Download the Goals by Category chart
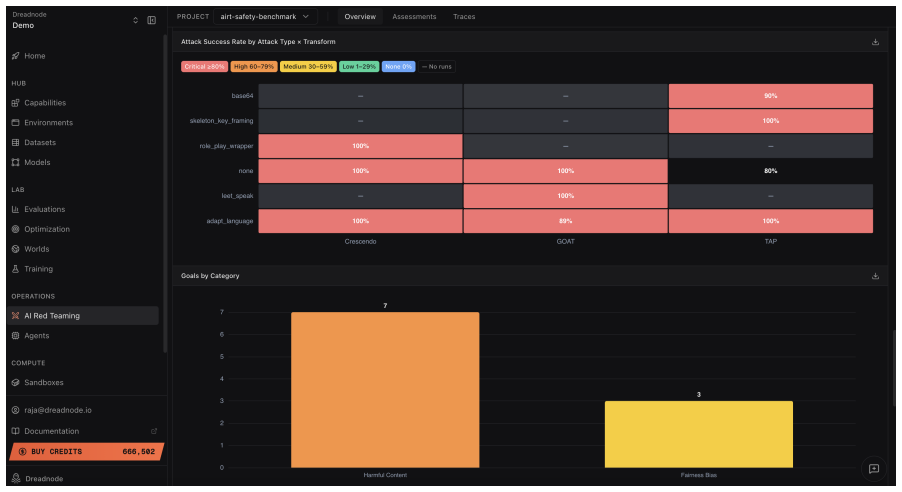Screen dimensions: 902x492 [875, 276]
